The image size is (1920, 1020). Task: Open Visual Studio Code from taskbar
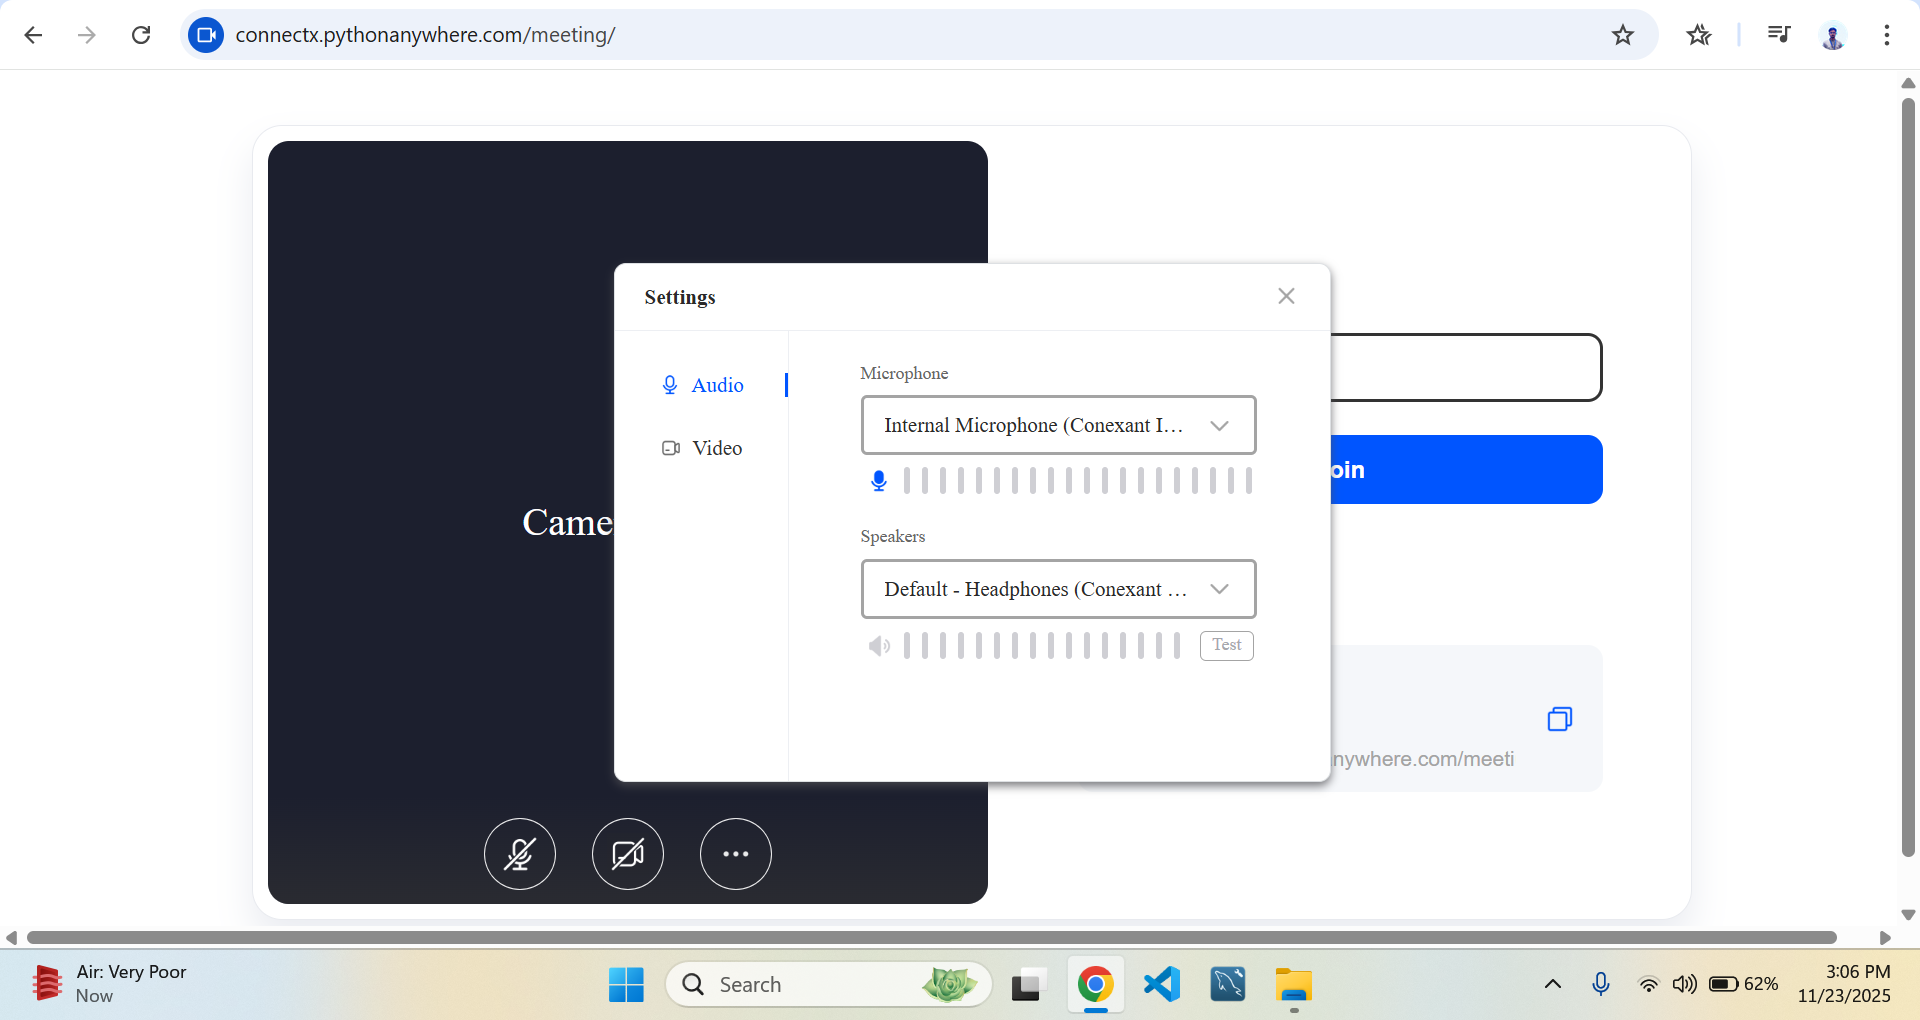coord(1162,985)
